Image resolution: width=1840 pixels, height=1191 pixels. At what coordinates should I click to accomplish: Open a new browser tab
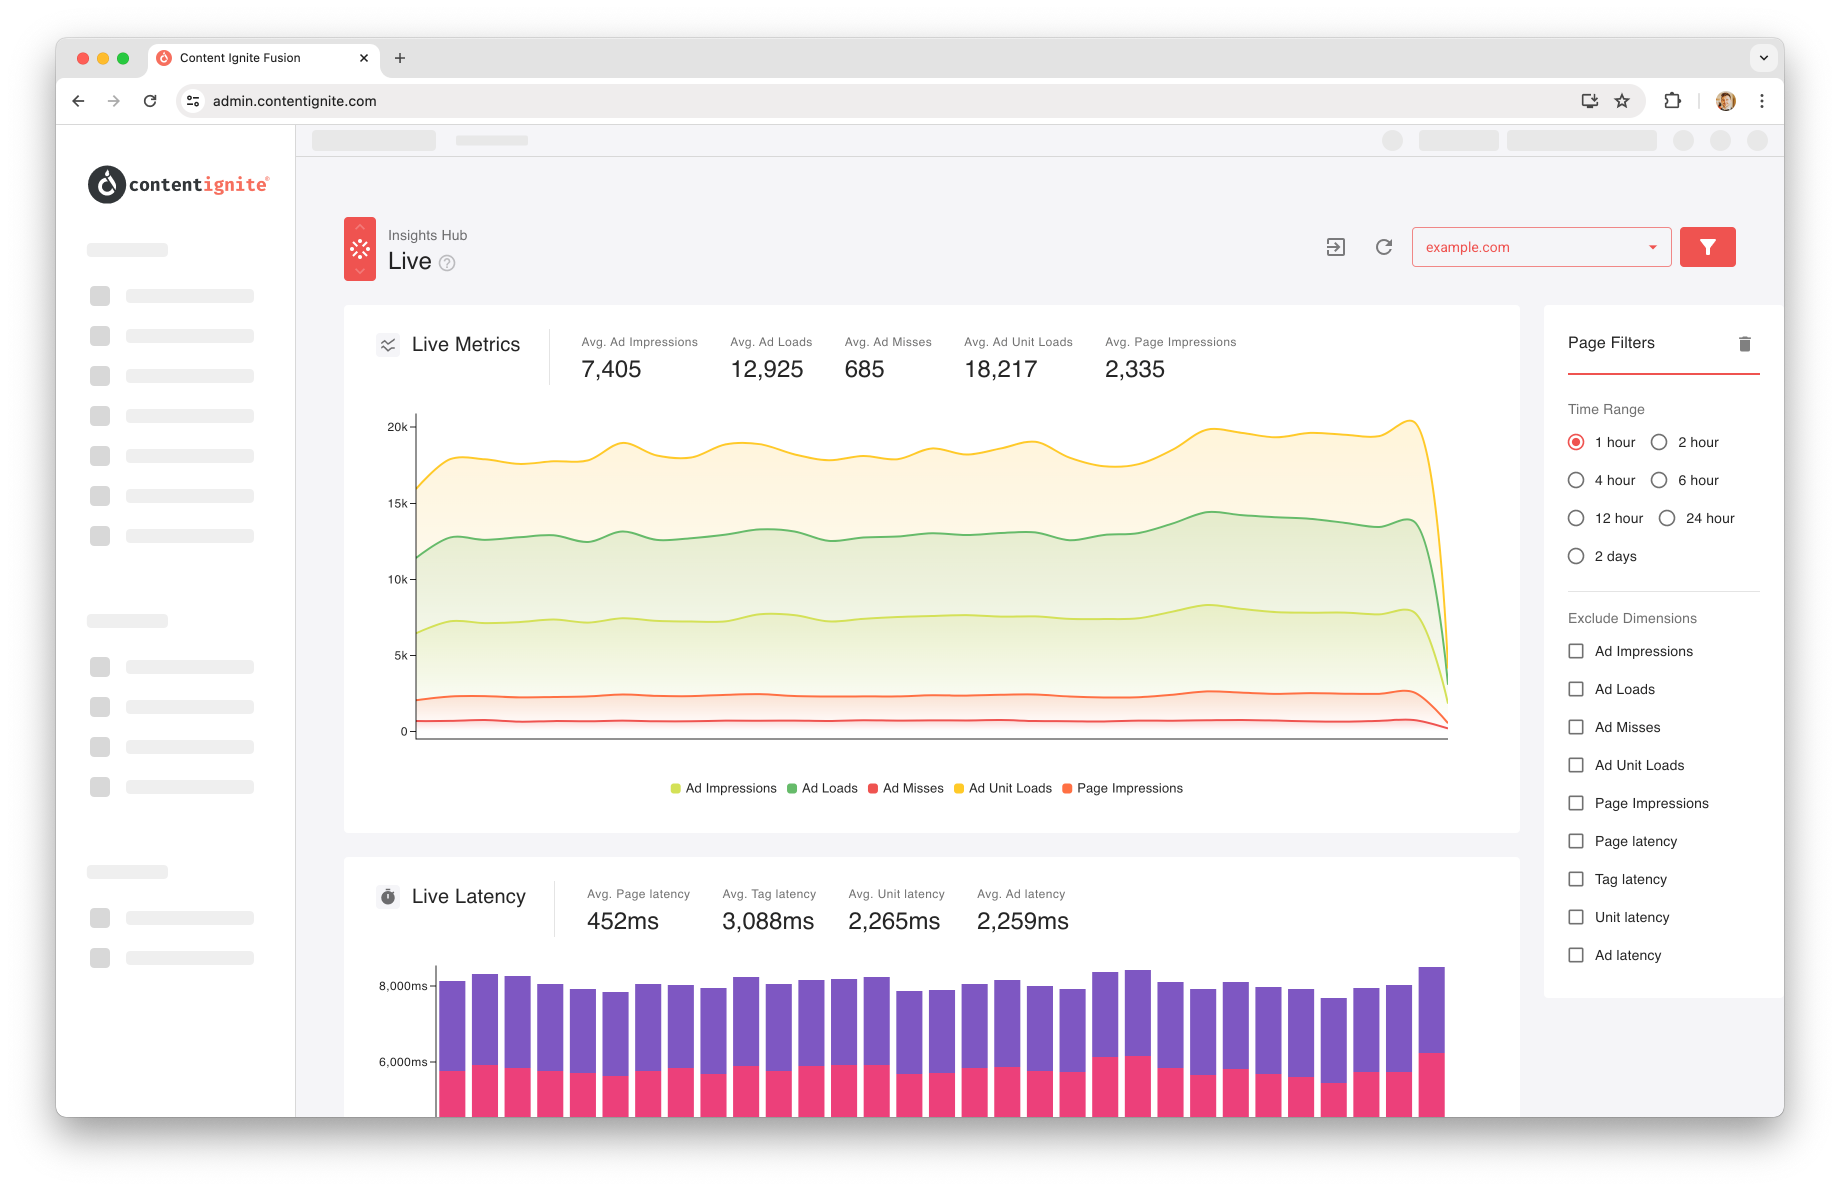pos(400,58)
